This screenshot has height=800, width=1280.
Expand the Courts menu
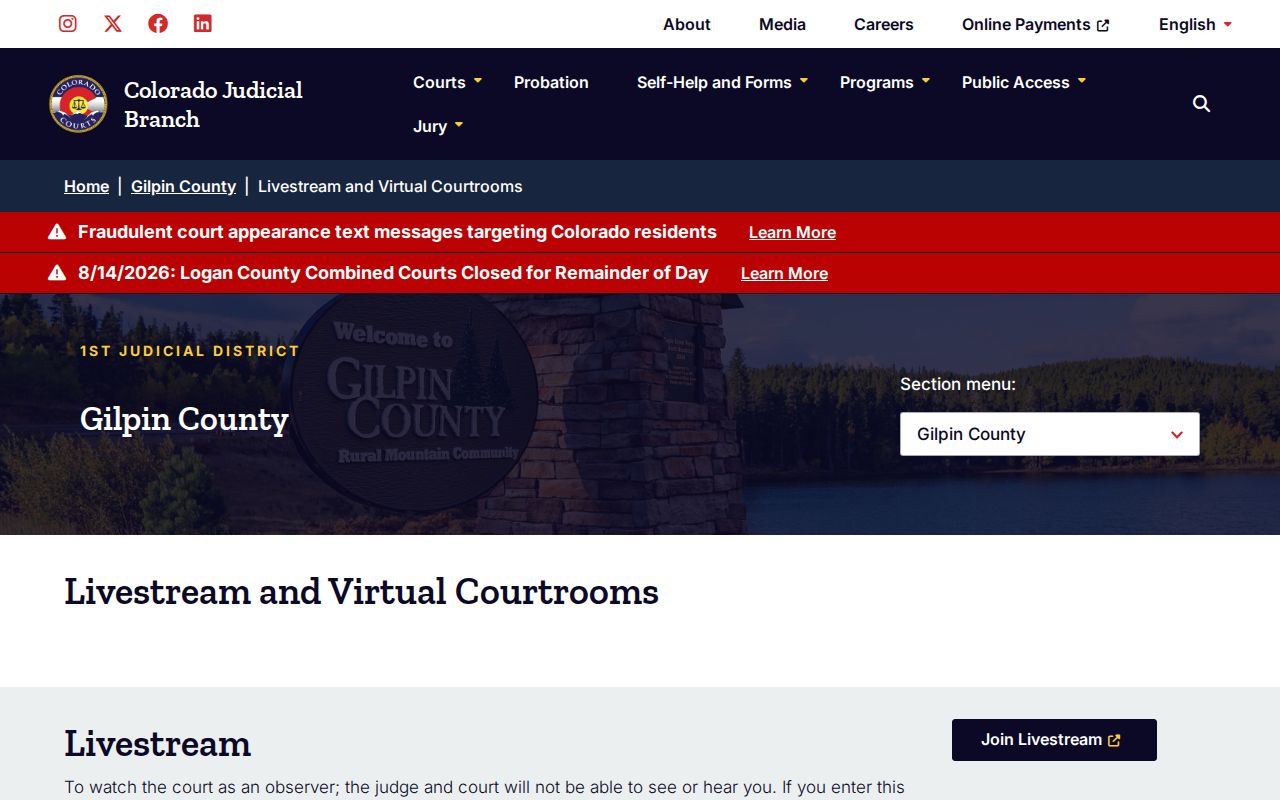coord(448,82)
